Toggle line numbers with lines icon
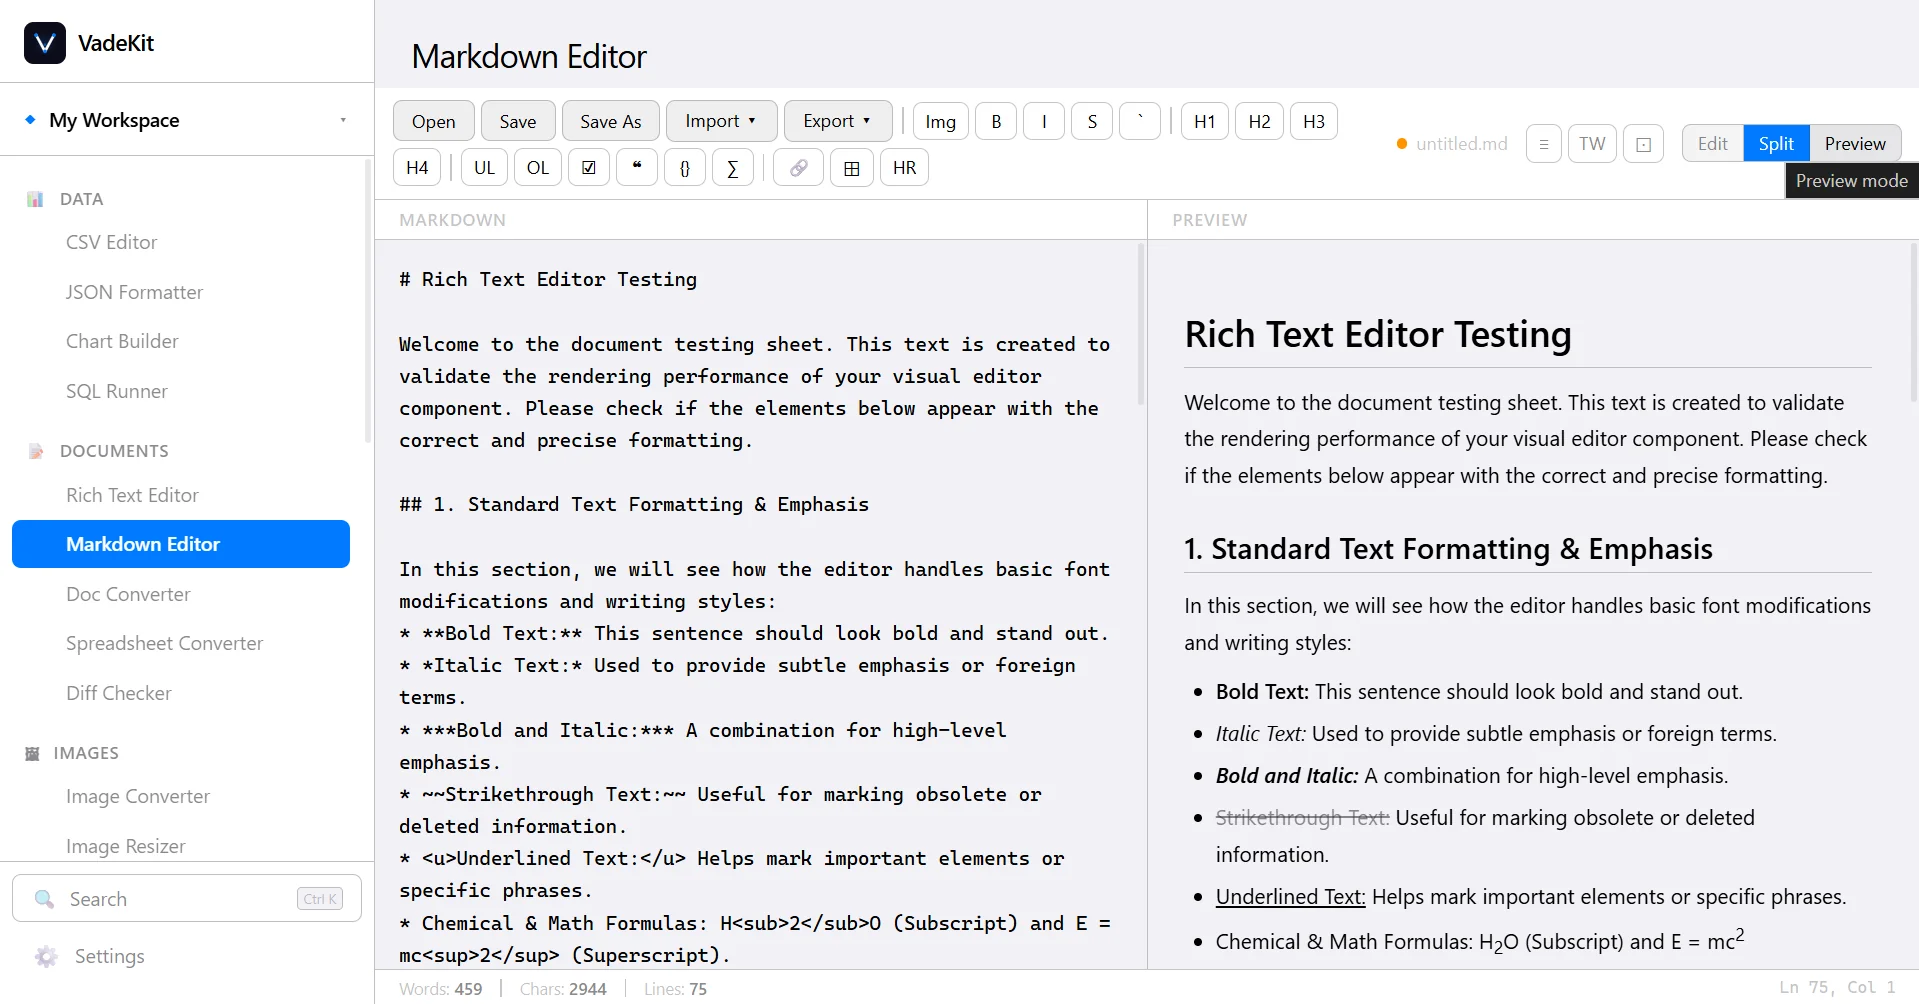The height and width of the screenshot is (1004, 1919). pyautogui.click(x=1544, y=144)
